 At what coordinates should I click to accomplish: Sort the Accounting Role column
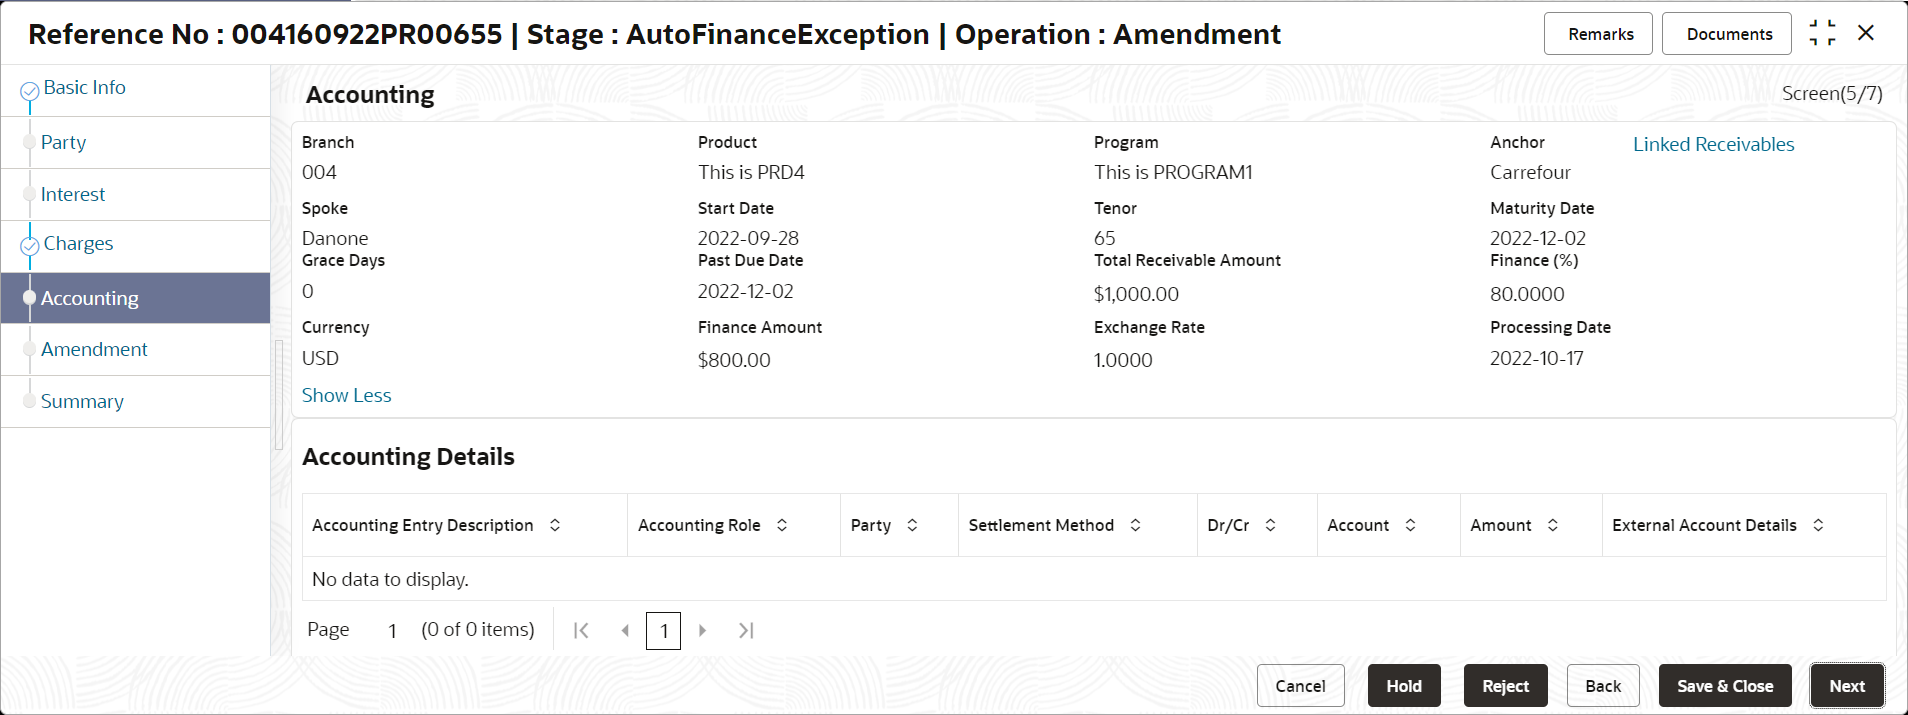point(782,525)
